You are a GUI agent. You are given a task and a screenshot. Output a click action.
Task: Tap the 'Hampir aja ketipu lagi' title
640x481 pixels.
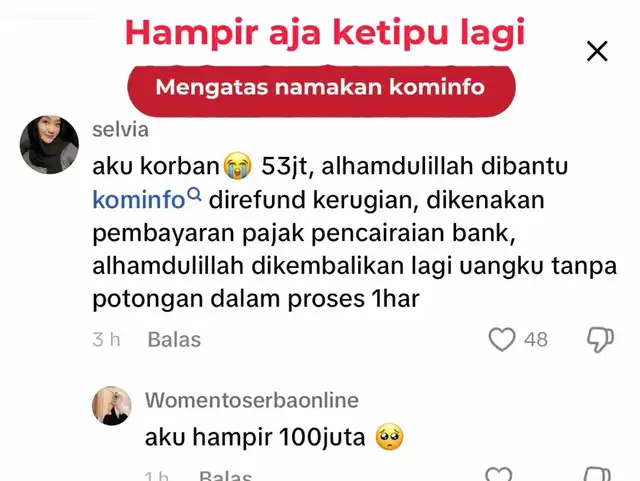click(x=325, y=33)
